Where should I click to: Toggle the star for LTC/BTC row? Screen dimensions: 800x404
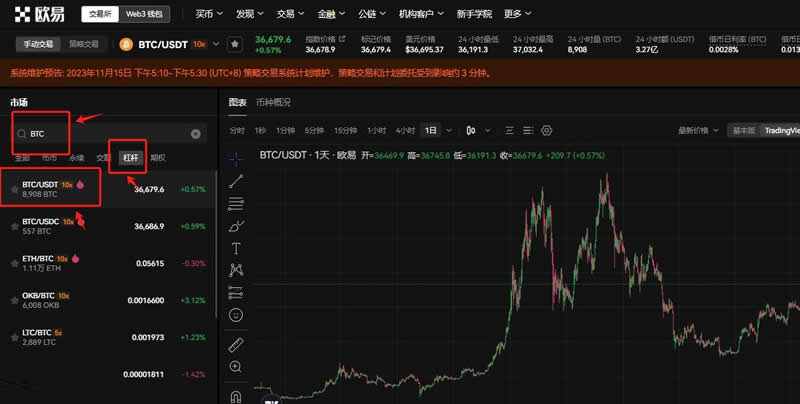tap(14, 337)
